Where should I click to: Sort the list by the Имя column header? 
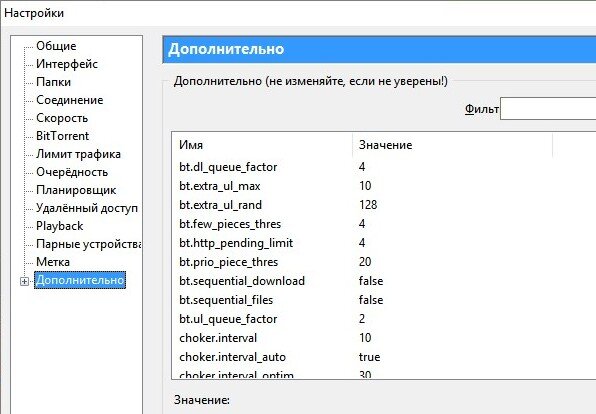point(262,145)
